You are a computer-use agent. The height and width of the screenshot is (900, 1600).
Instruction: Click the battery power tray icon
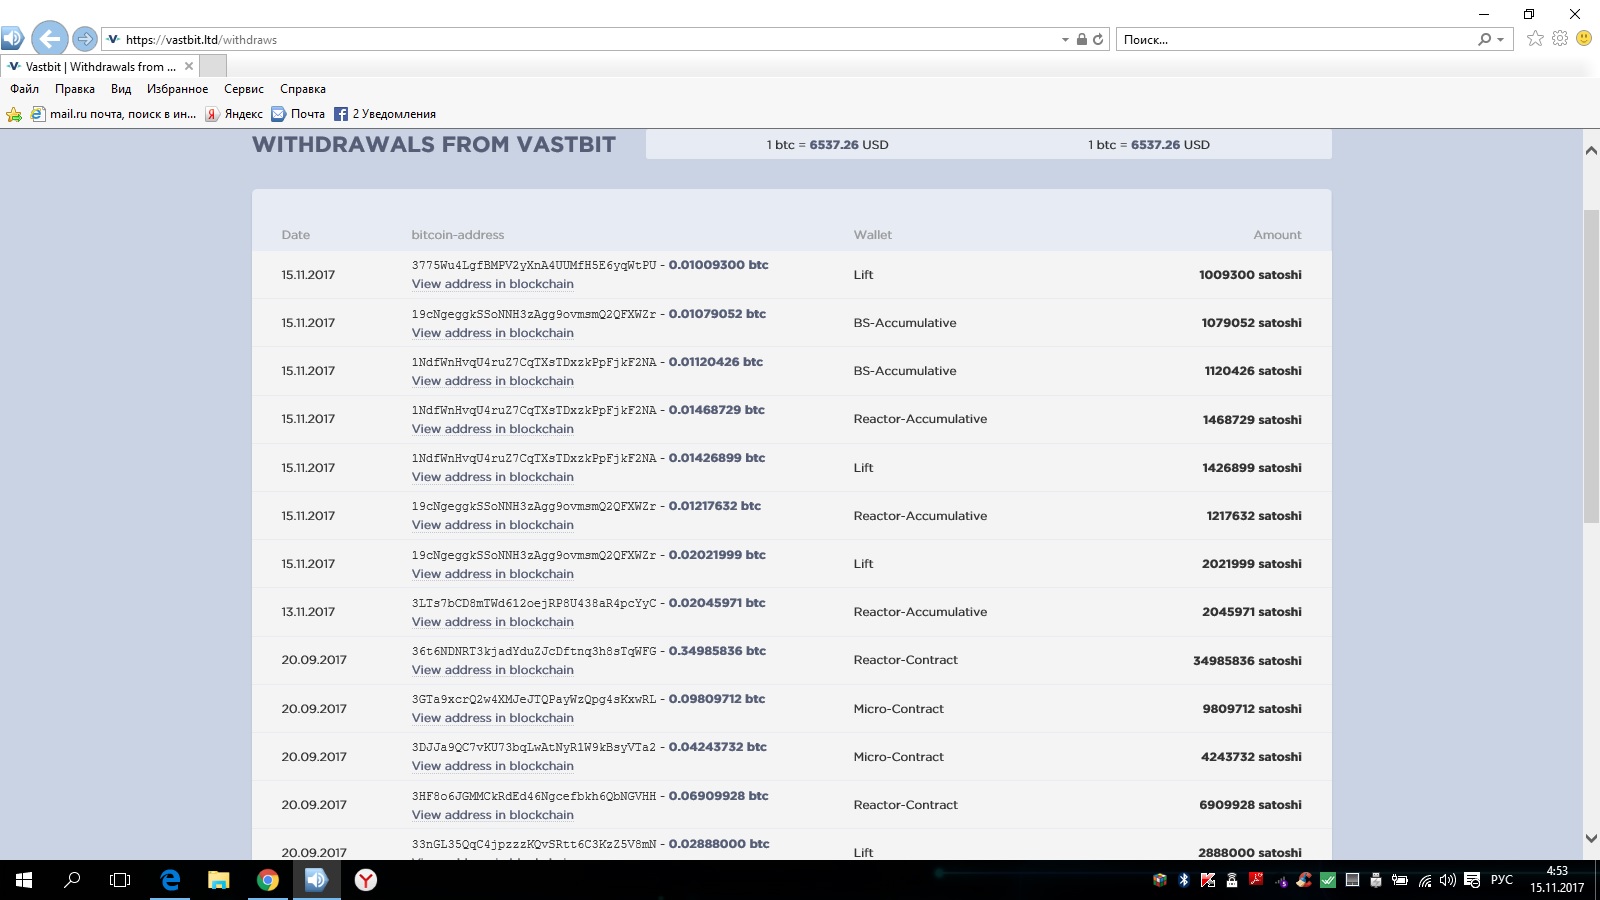click(1400, 880)
